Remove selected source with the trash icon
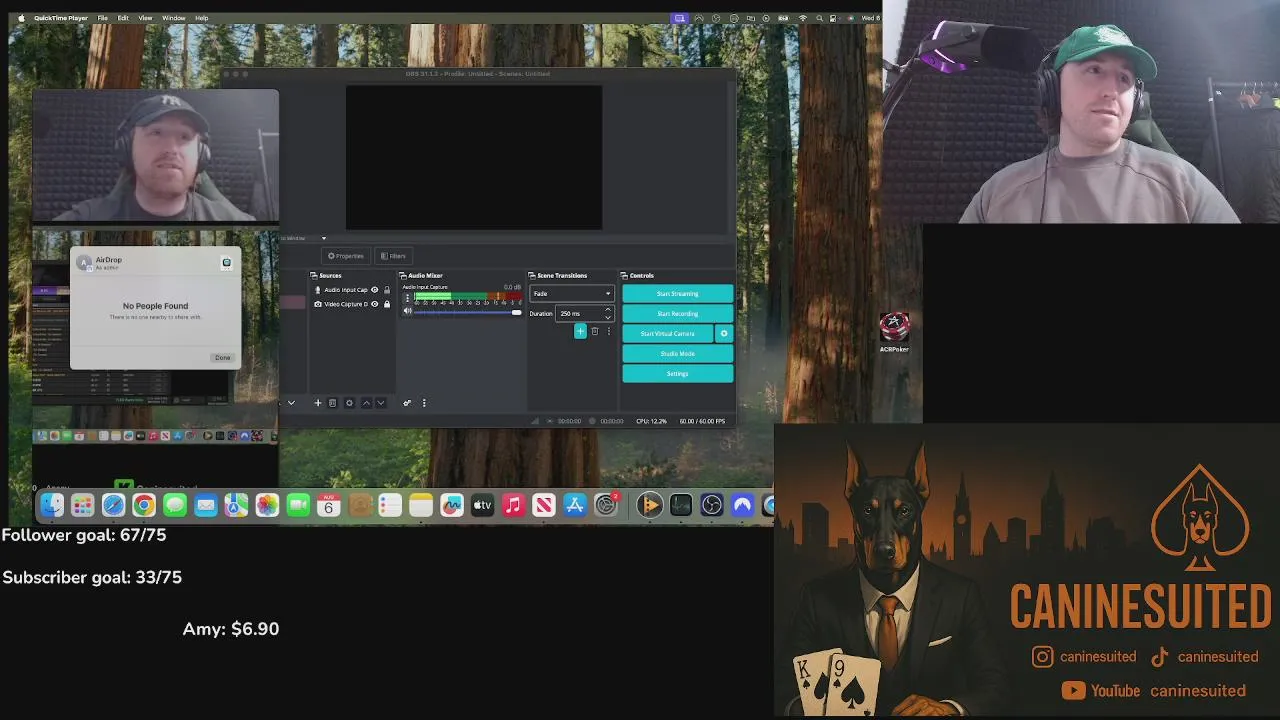1280x720 pixels. pyautogui.click(x=333, y=403)
